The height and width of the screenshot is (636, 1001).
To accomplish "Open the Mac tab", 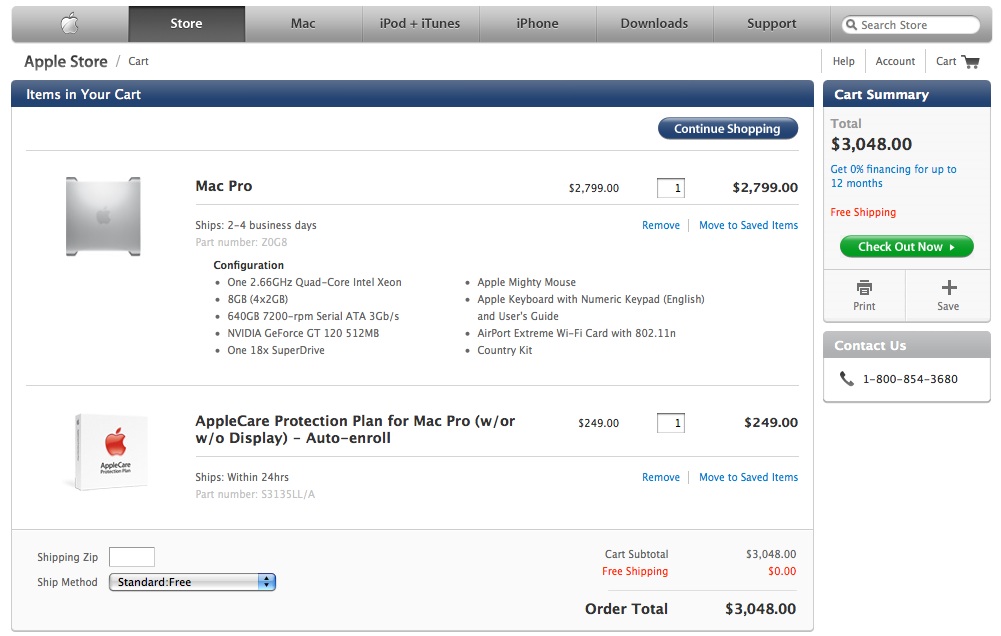I will pos(303,24).
